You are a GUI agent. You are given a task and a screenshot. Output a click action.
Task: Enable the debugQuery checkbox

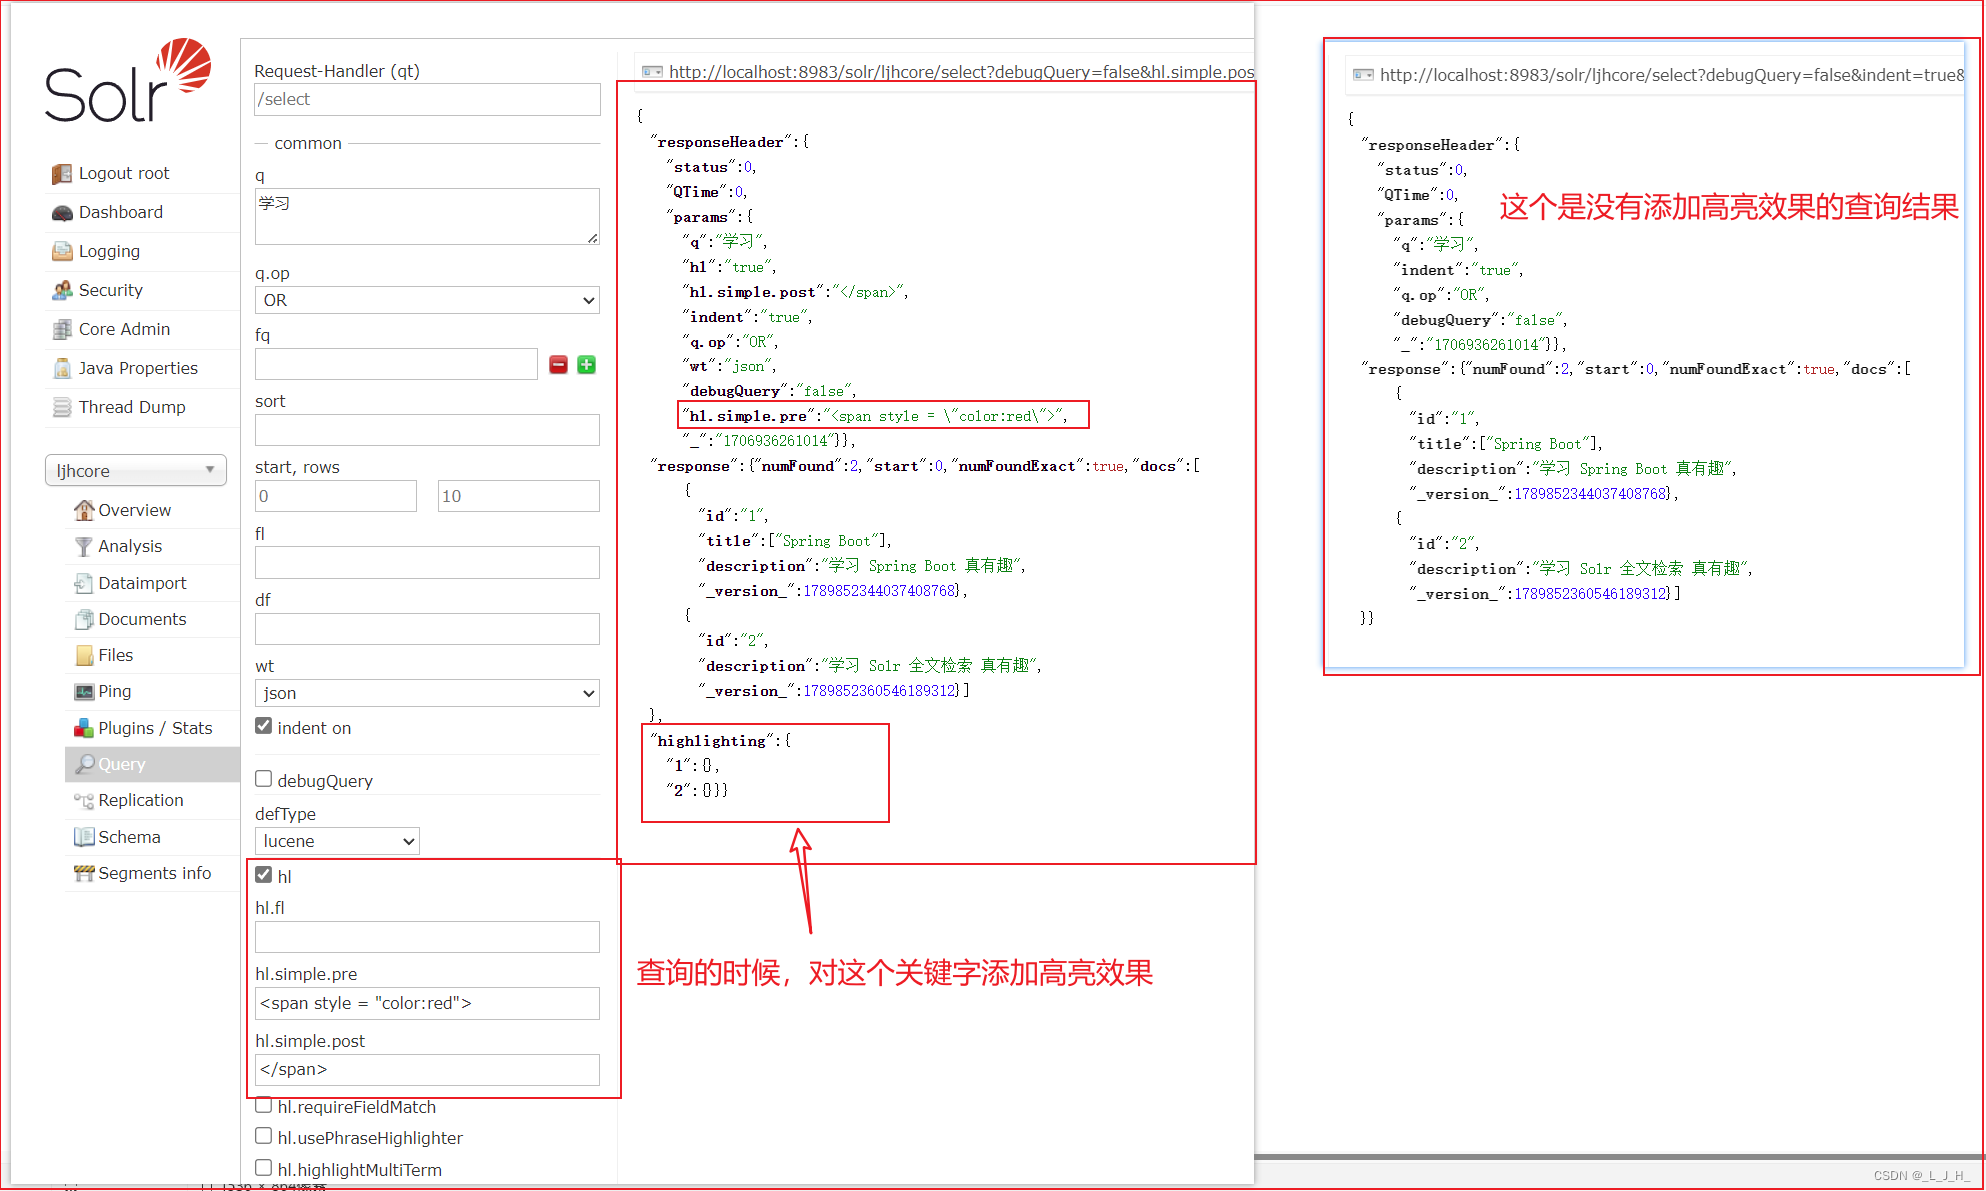coord(264,779)
